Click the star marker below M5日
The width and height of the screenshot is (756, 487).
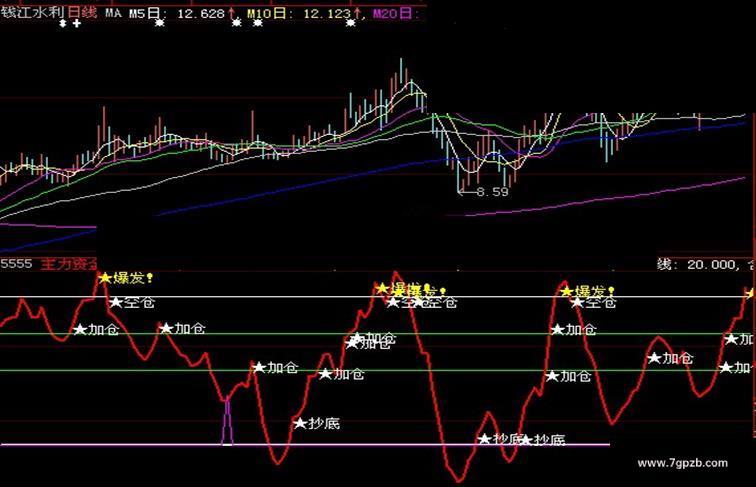[160, 23]
